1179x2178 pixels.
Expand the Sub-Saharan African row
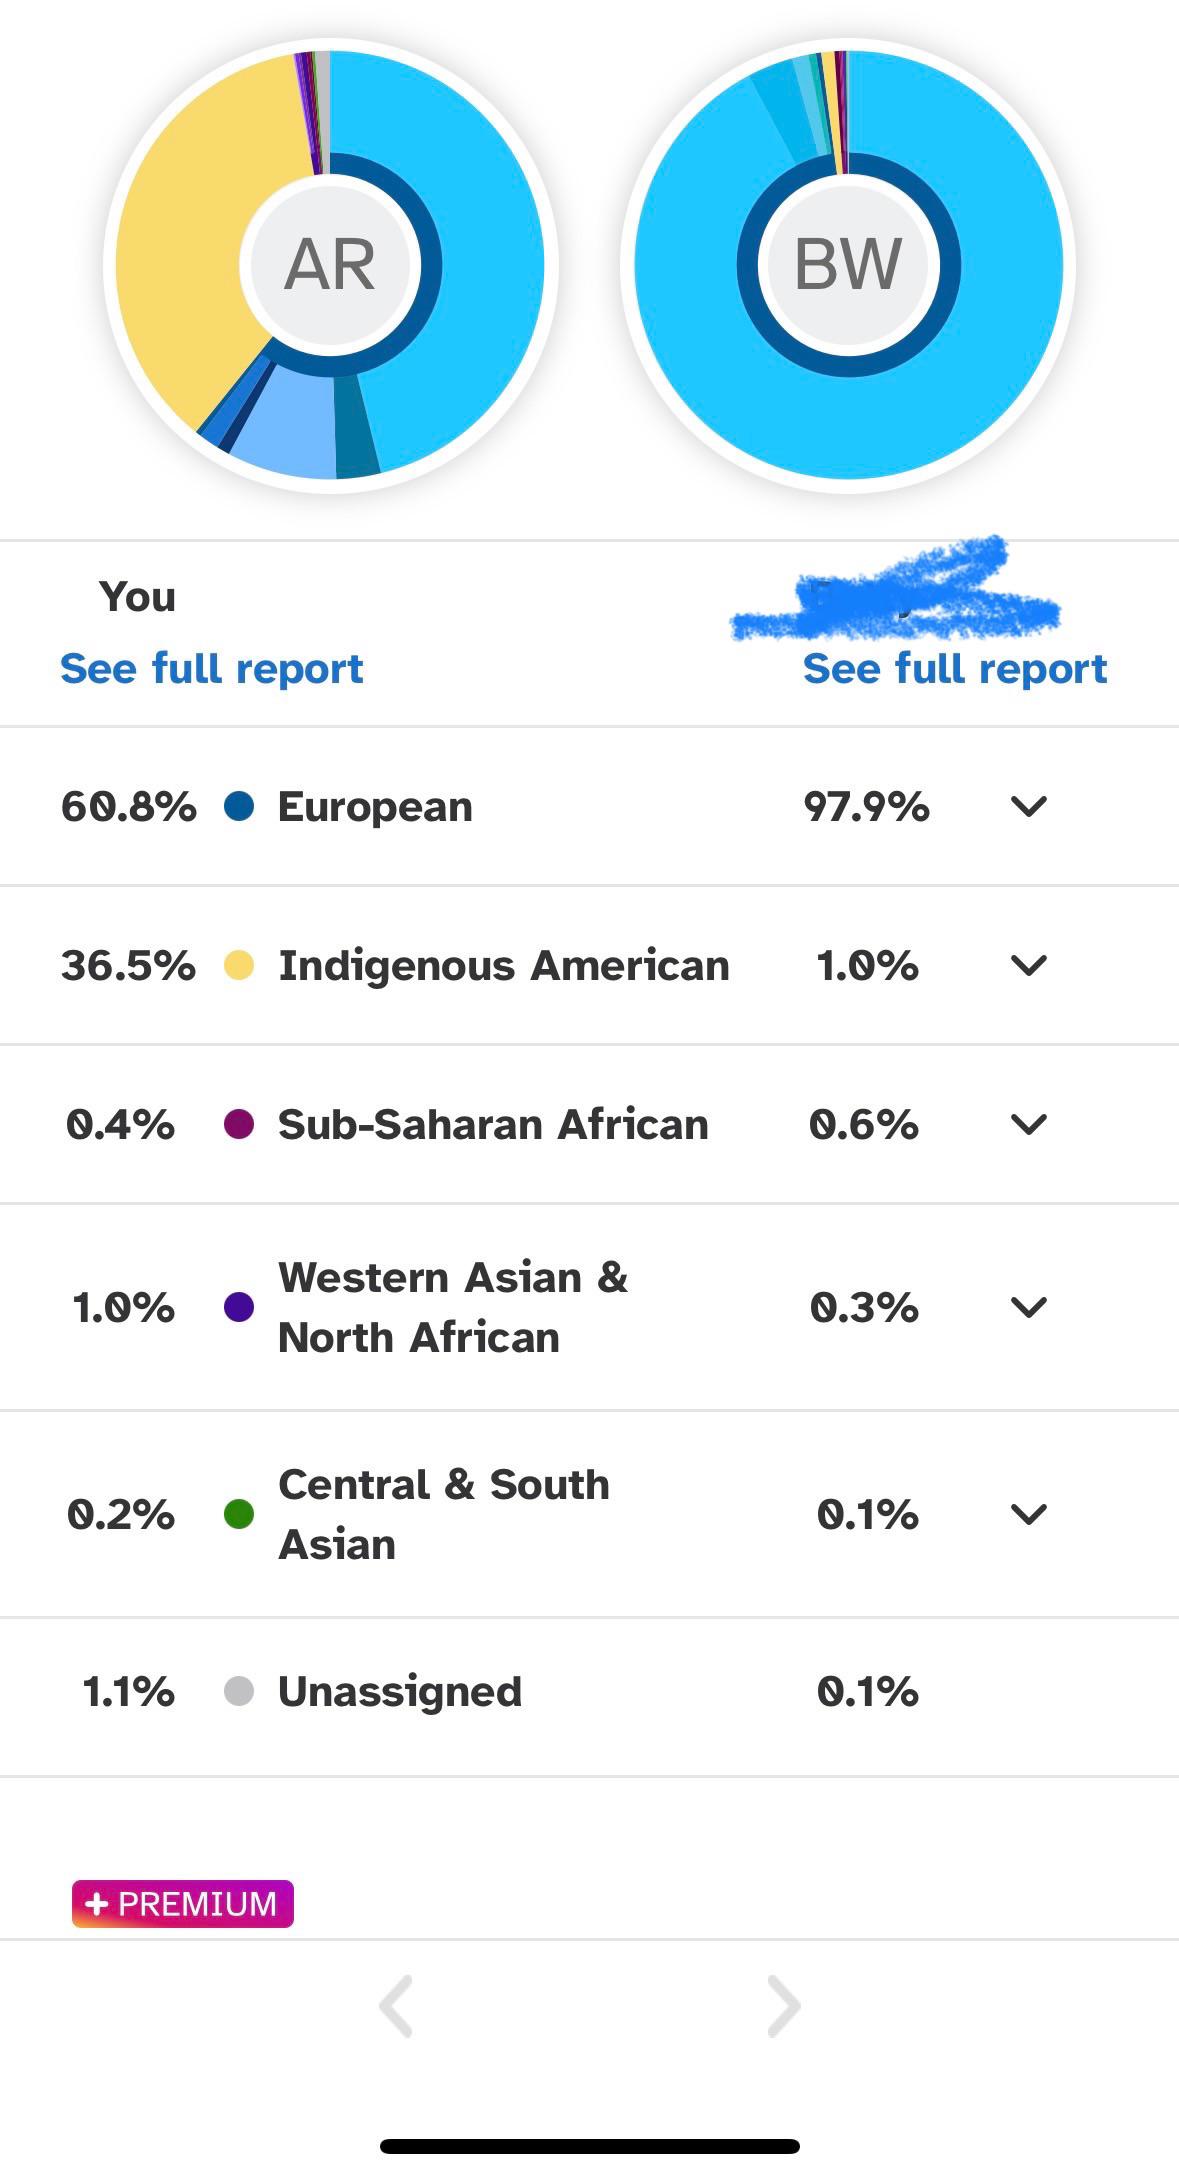click(1028, 1124)
